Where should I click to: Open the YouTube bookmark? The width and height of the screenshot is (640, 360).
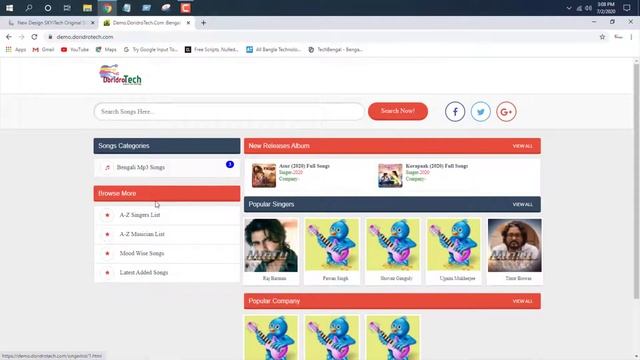point(75,49)
